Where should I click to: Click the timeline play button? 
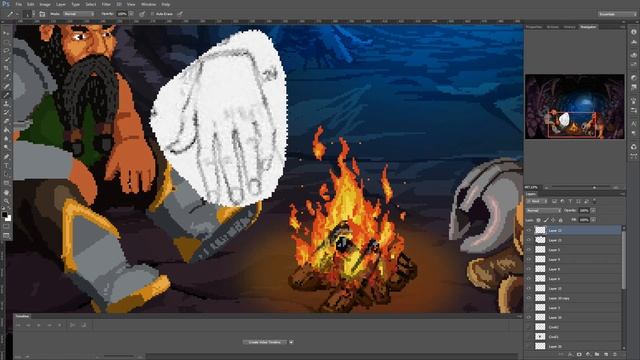pos(39,325)
